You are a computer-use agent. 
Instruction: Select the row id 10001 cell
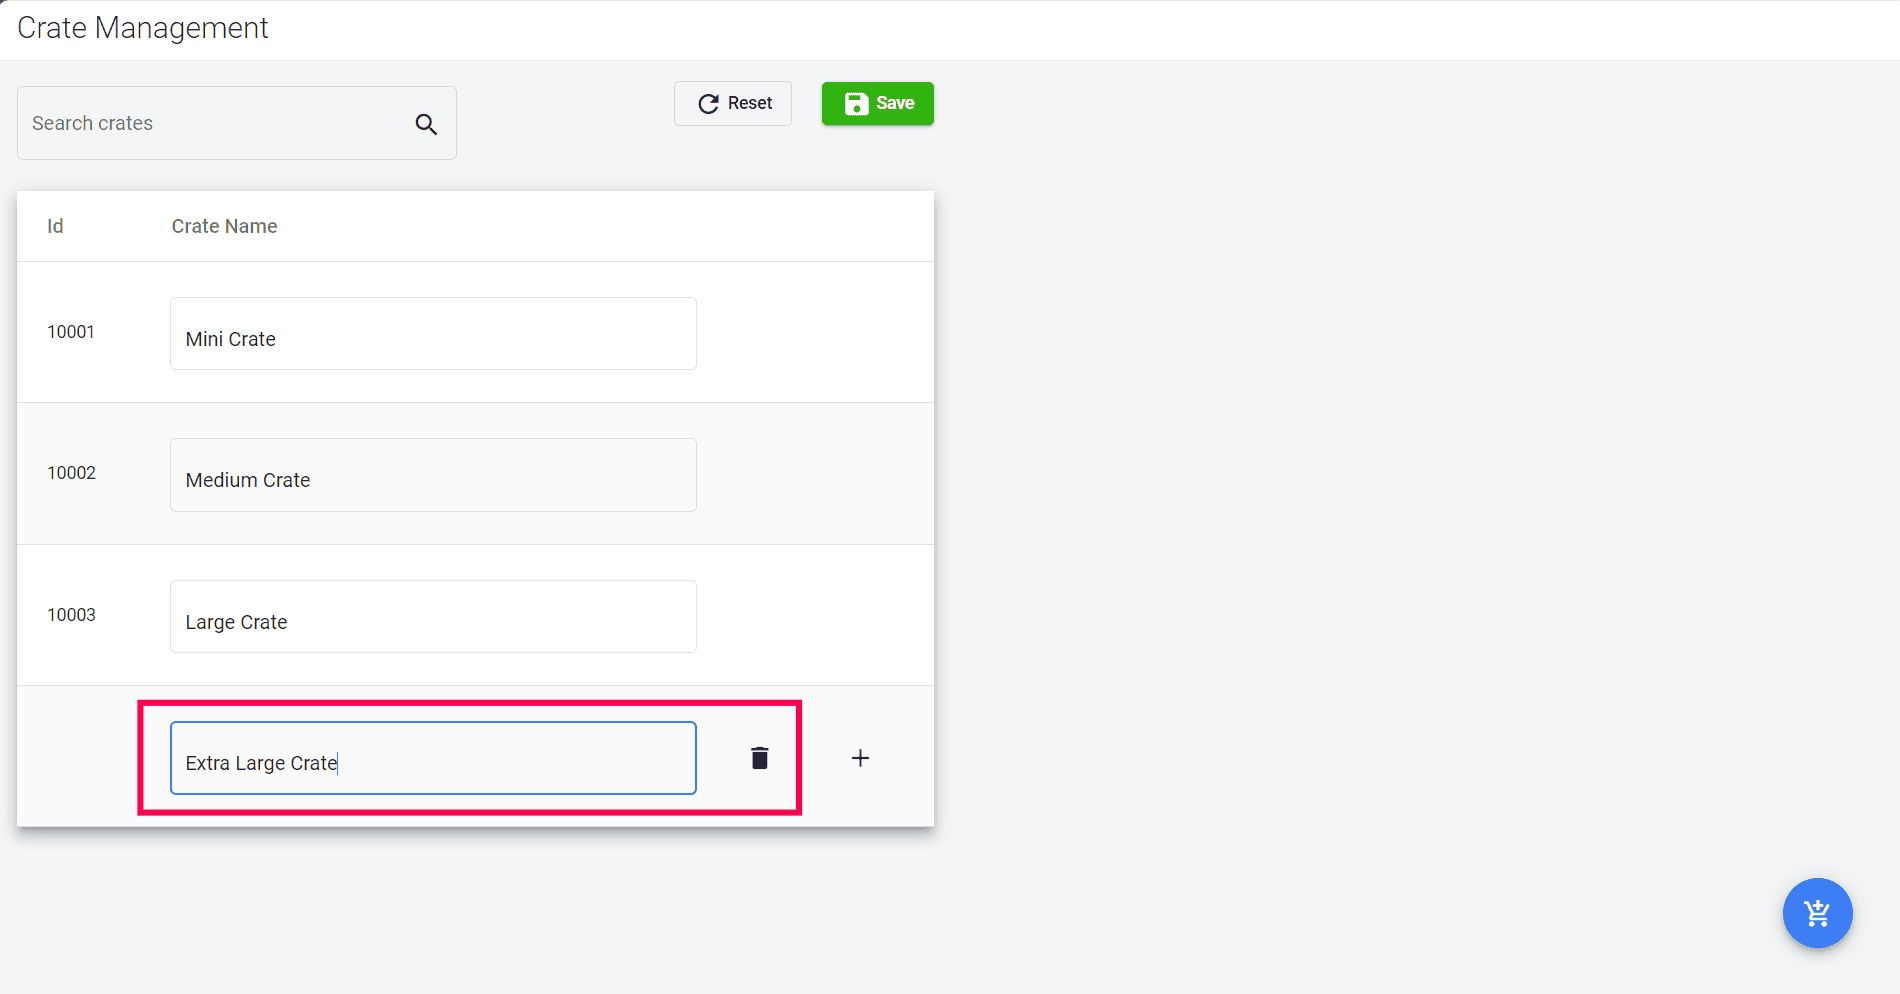coord(71,332)
